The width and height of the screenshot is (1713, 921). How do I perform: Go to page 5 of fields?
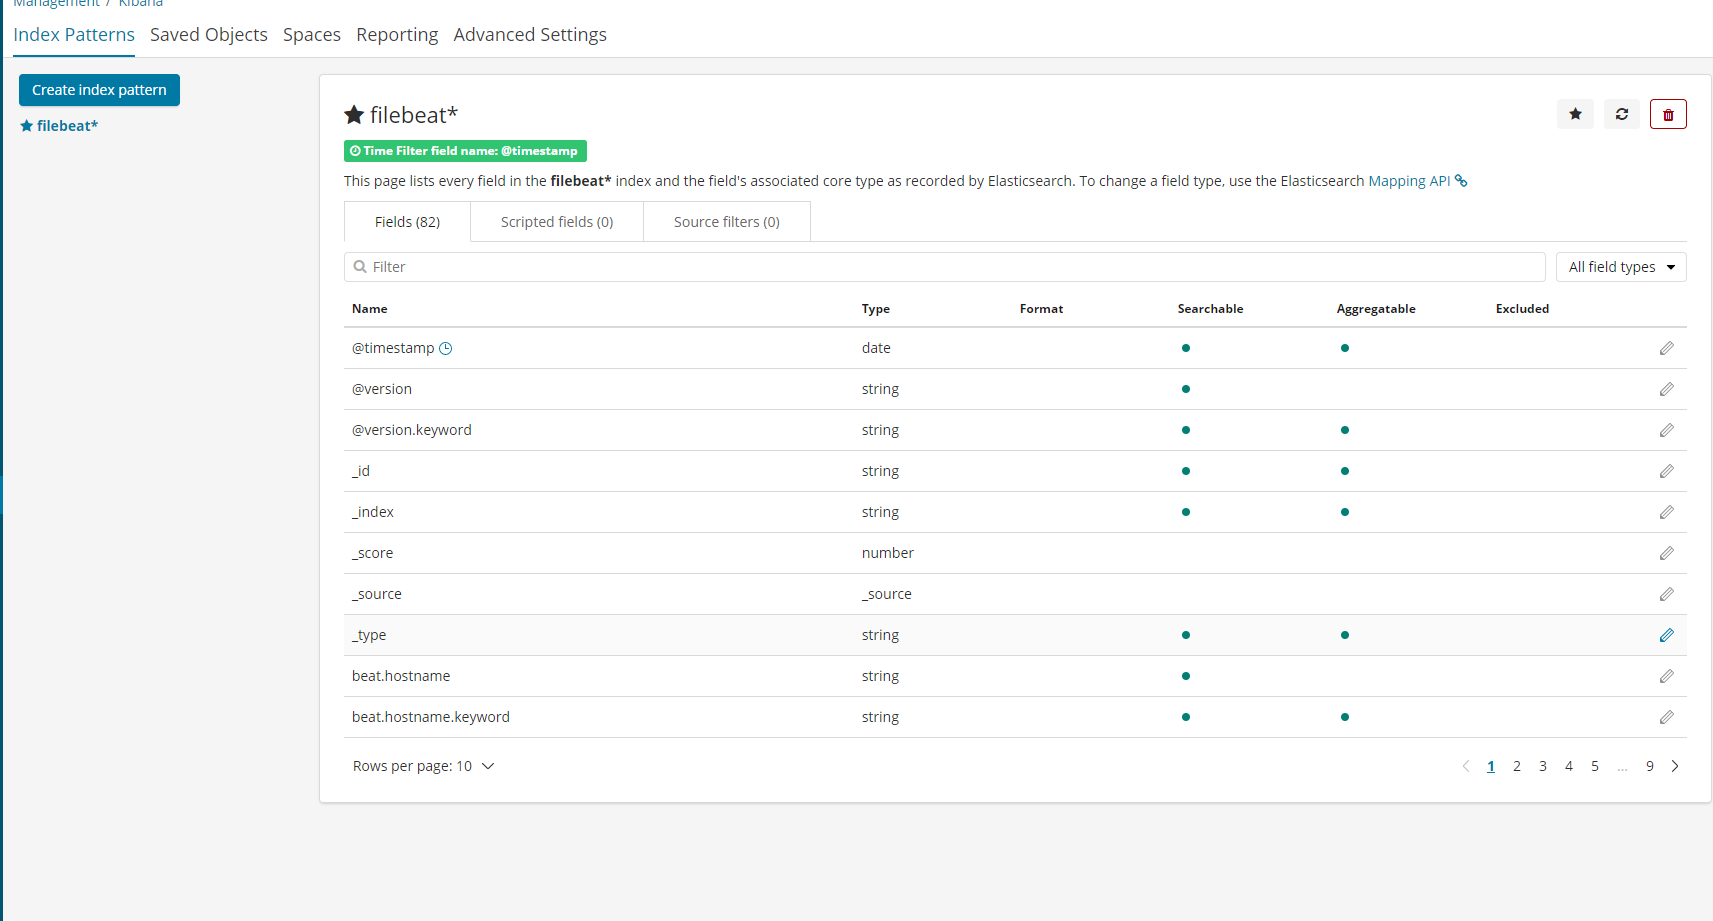click(x=1595, y=766)
